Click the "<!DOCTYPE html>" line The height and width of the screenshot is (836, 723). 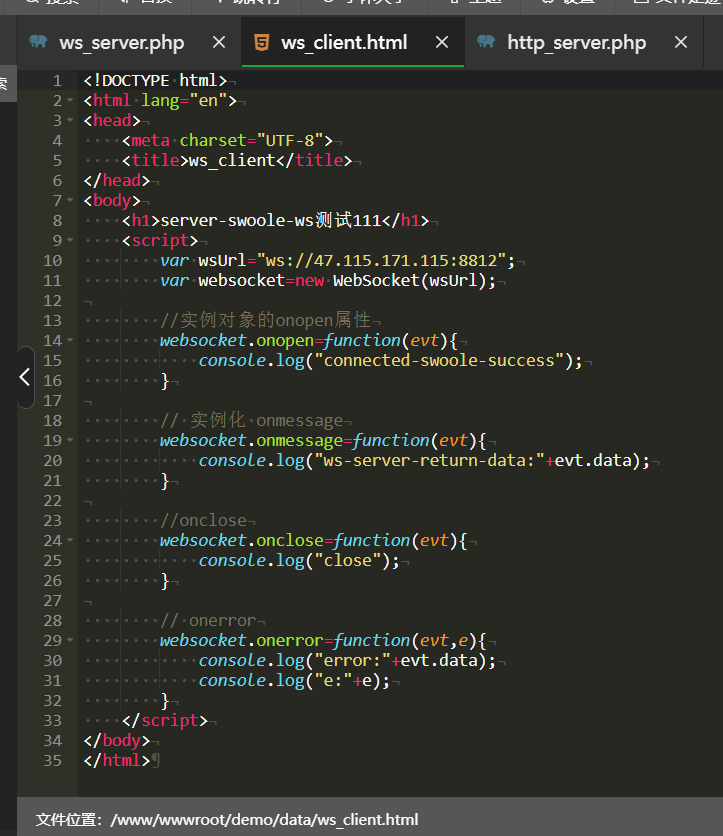click(x=155, y=81)
